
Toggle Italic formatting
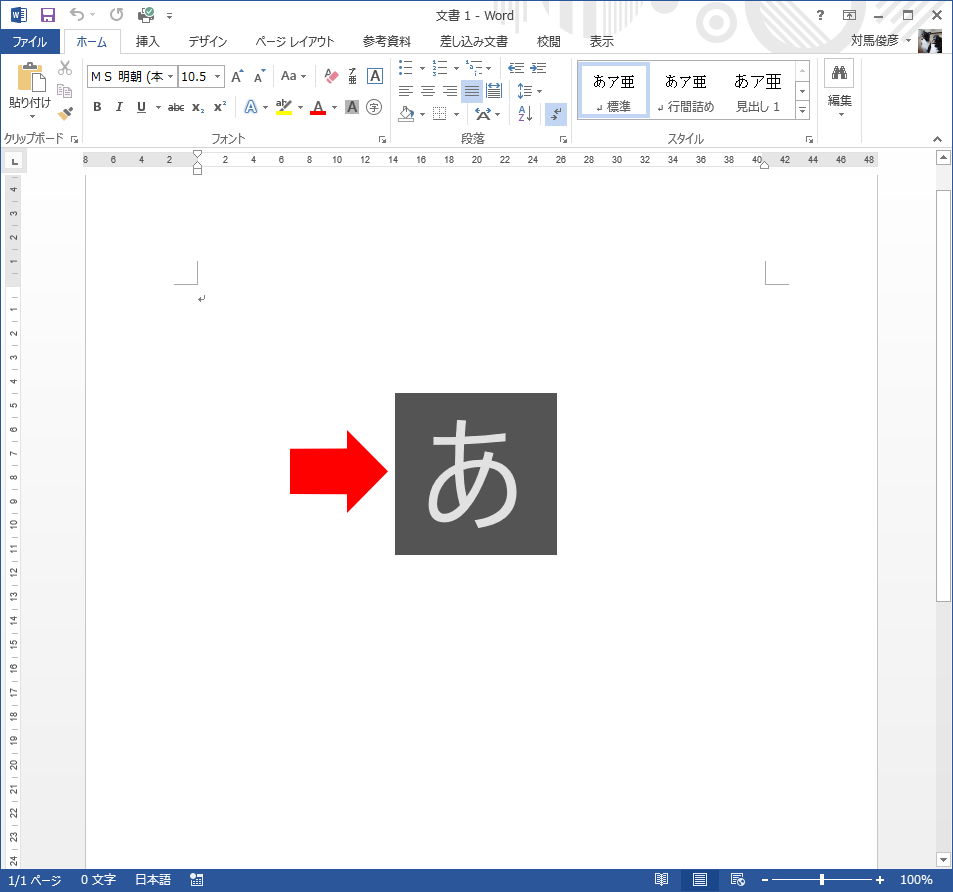click(x=119, y=108)
